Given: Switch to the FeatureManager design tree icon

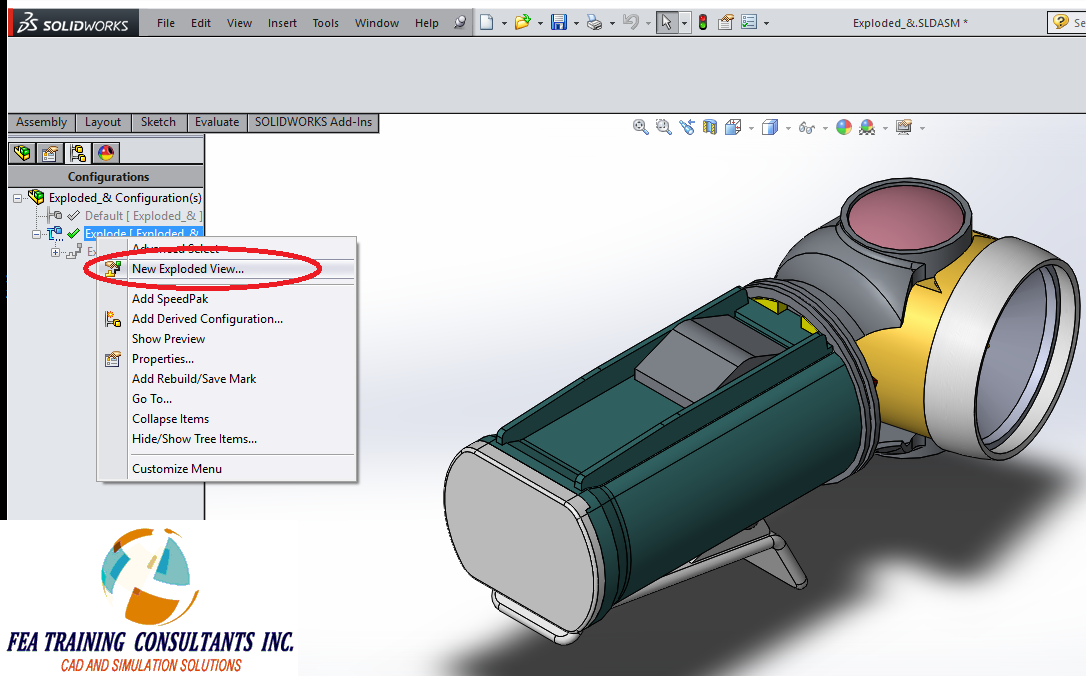Looking at the screenshot, I should point(20,152).
